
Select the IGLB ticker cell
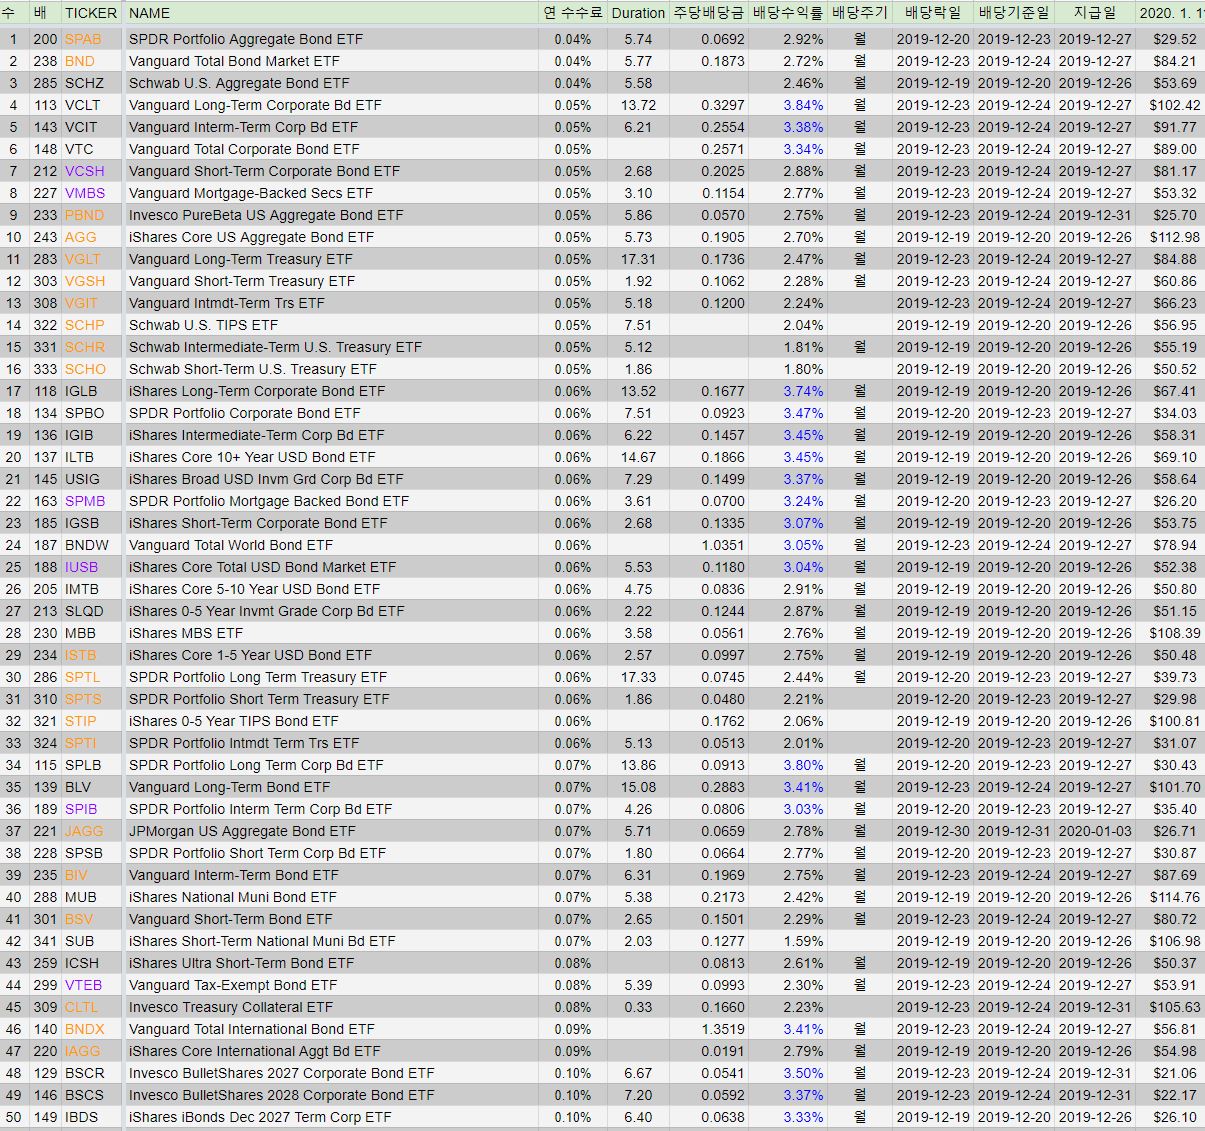82,391
